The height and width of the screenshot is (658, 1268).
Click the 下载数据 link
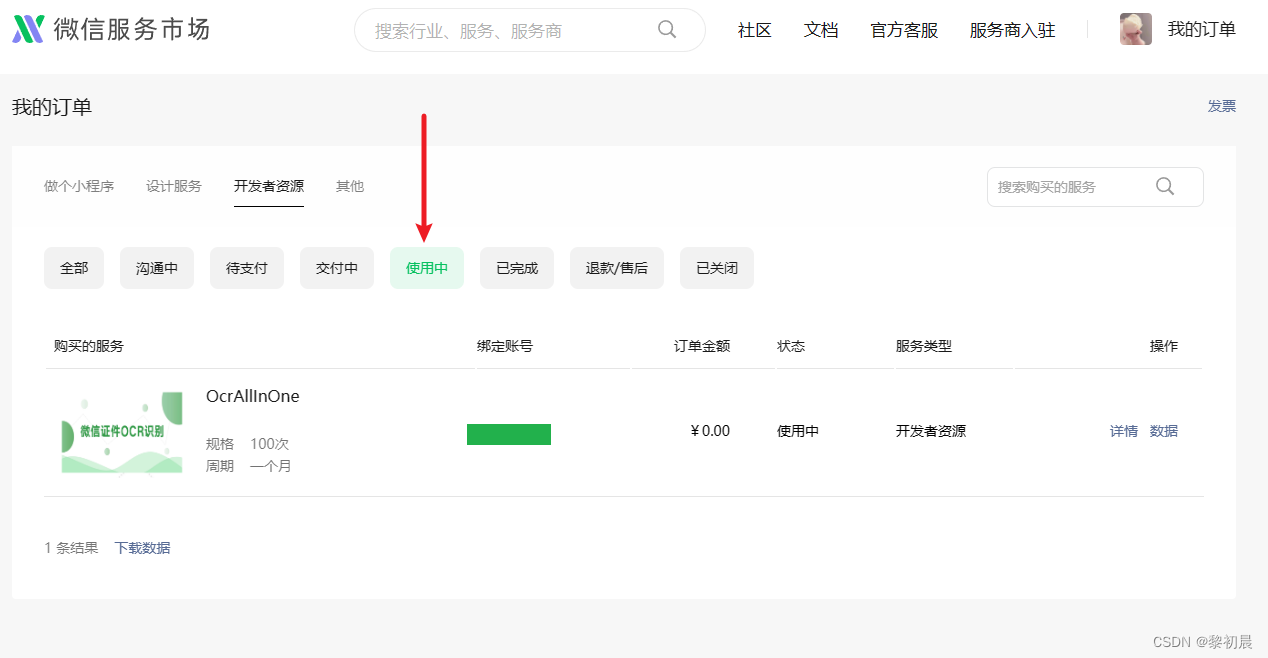point(143,548)
